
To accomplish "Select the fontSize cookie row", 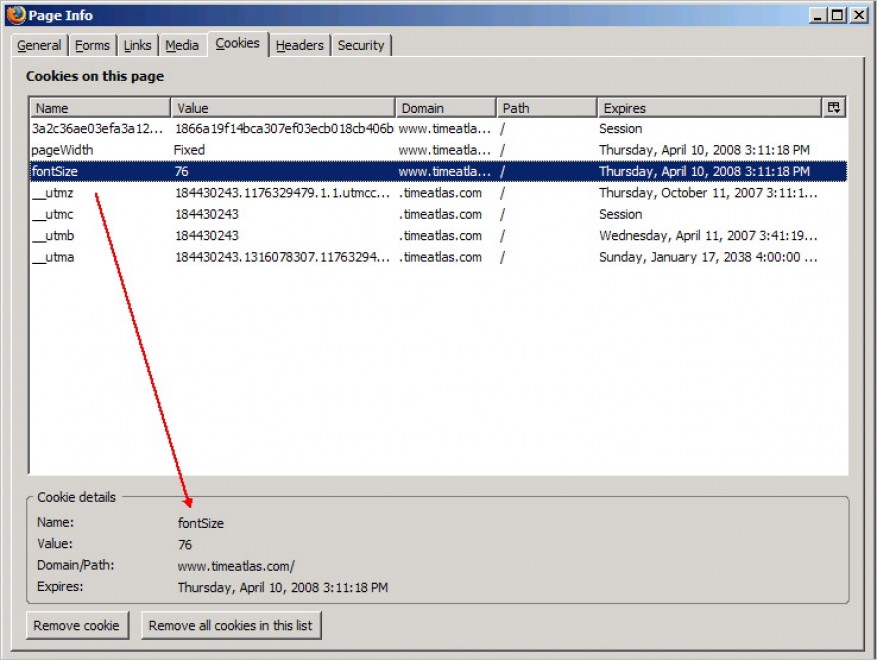I will click(x=438, y=171).
